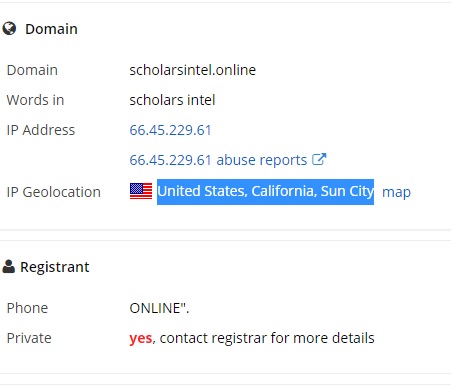
Task: Click the Domain section heading
Action: 51,29
